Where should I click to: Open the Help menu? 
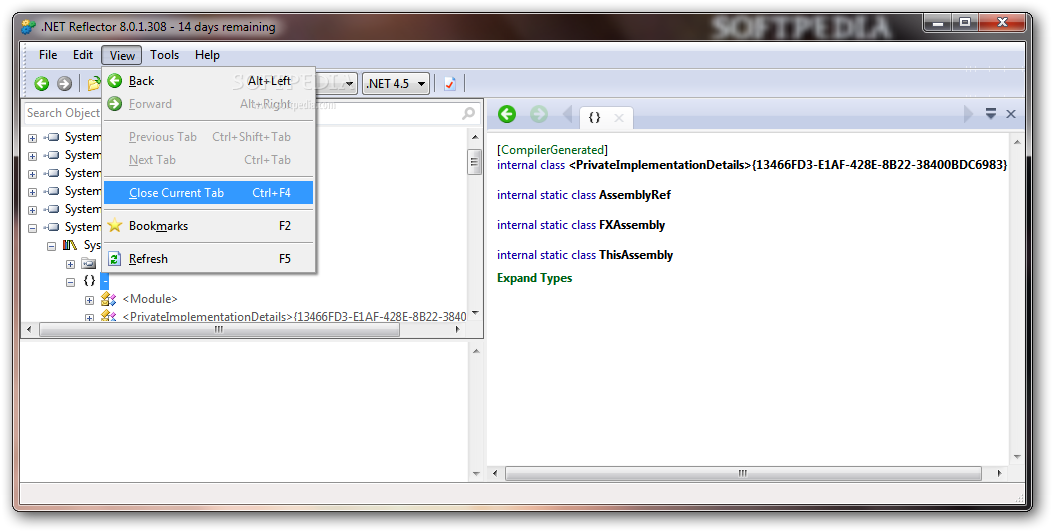(207, 55)
